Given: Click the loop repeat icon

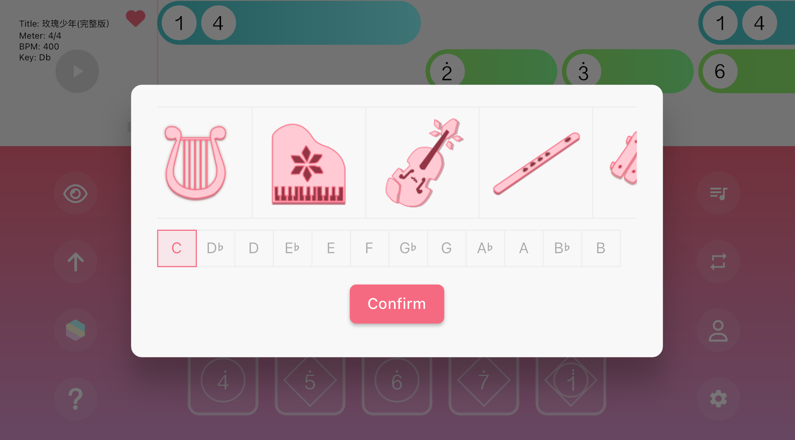Looking at the screenshot, I should 718,262.
